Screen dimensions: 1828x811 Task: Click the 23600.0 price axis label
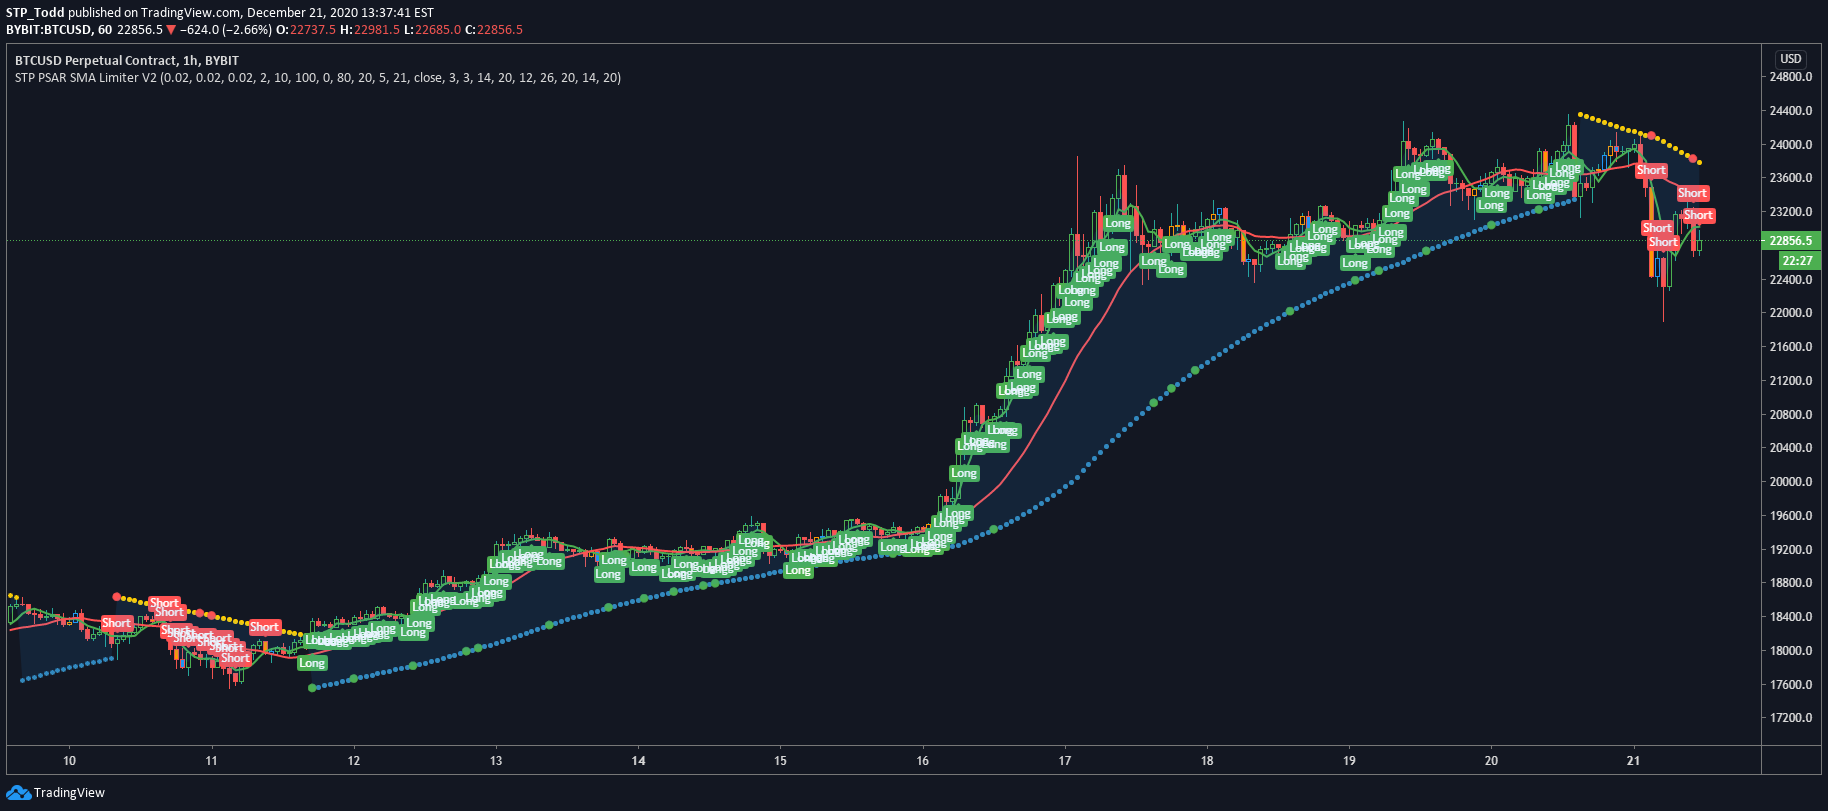pos(1791,178)
